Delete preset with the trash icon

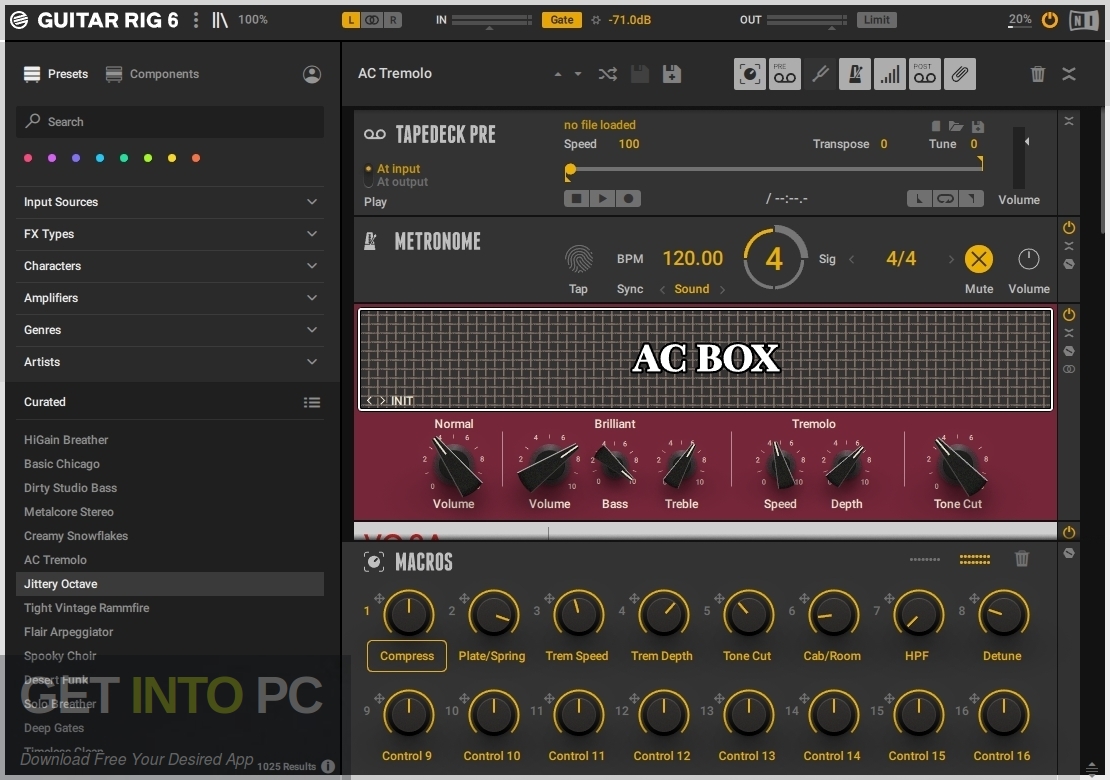(x=1038, y=73)
